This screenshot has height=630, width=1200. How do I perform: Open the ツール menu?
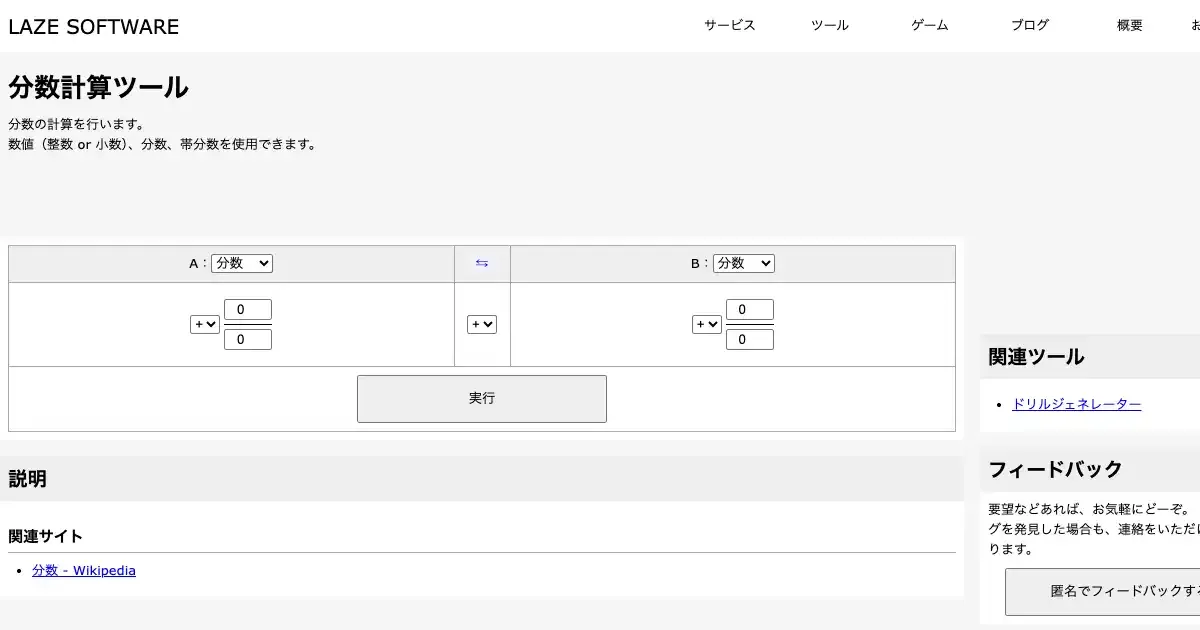point(830,26)
